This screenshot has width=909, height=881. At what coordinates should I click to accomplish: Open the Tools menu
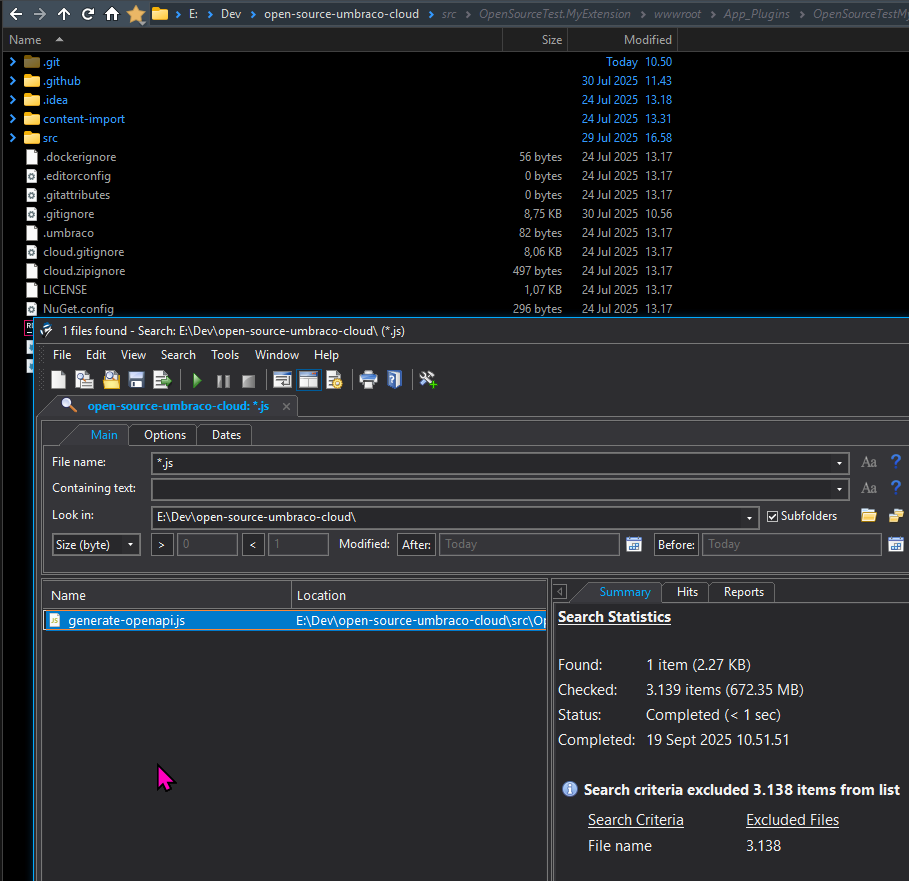225,355
